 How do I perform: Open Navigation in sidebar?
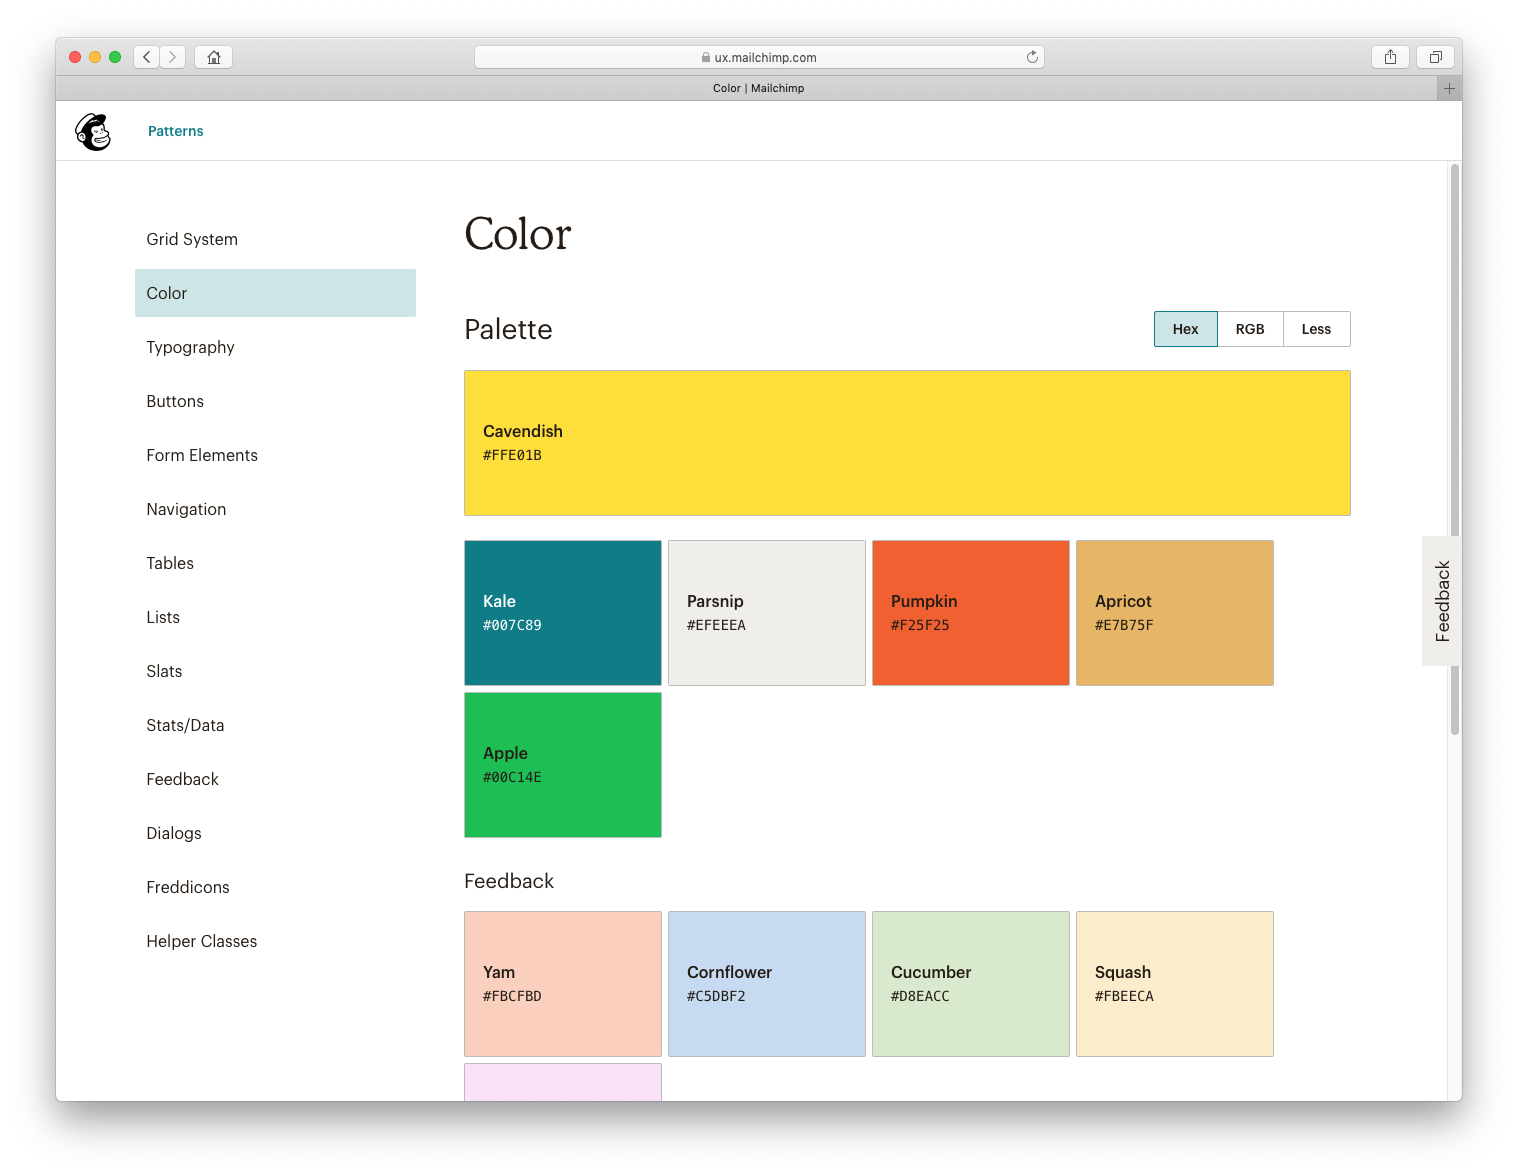point(275,509)
